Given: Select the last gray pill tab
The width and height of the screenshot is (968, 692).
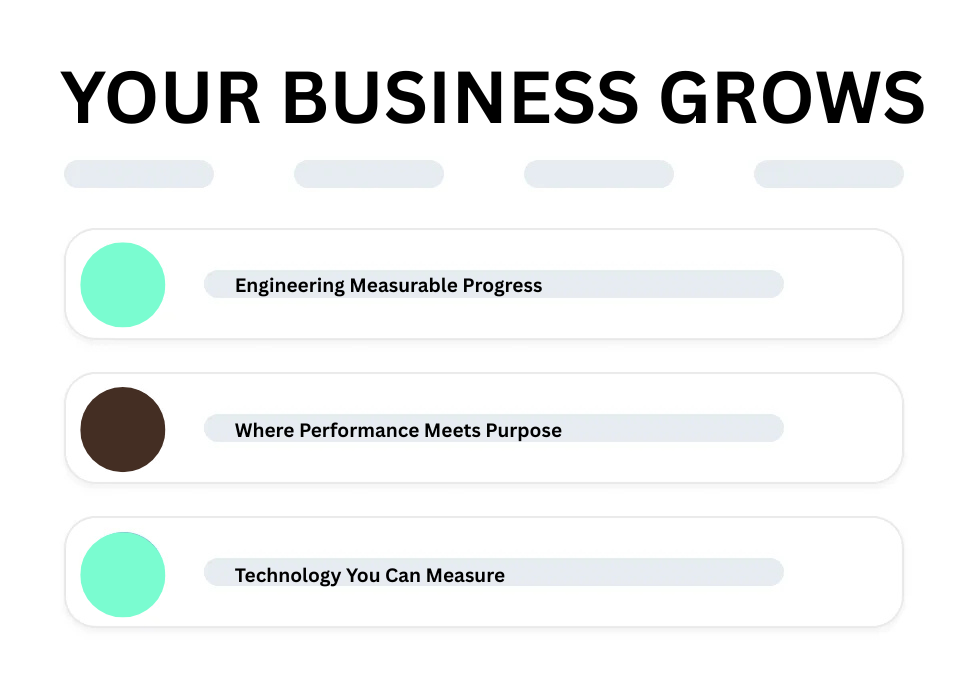Looking at the screenshot, I should 829,174.
